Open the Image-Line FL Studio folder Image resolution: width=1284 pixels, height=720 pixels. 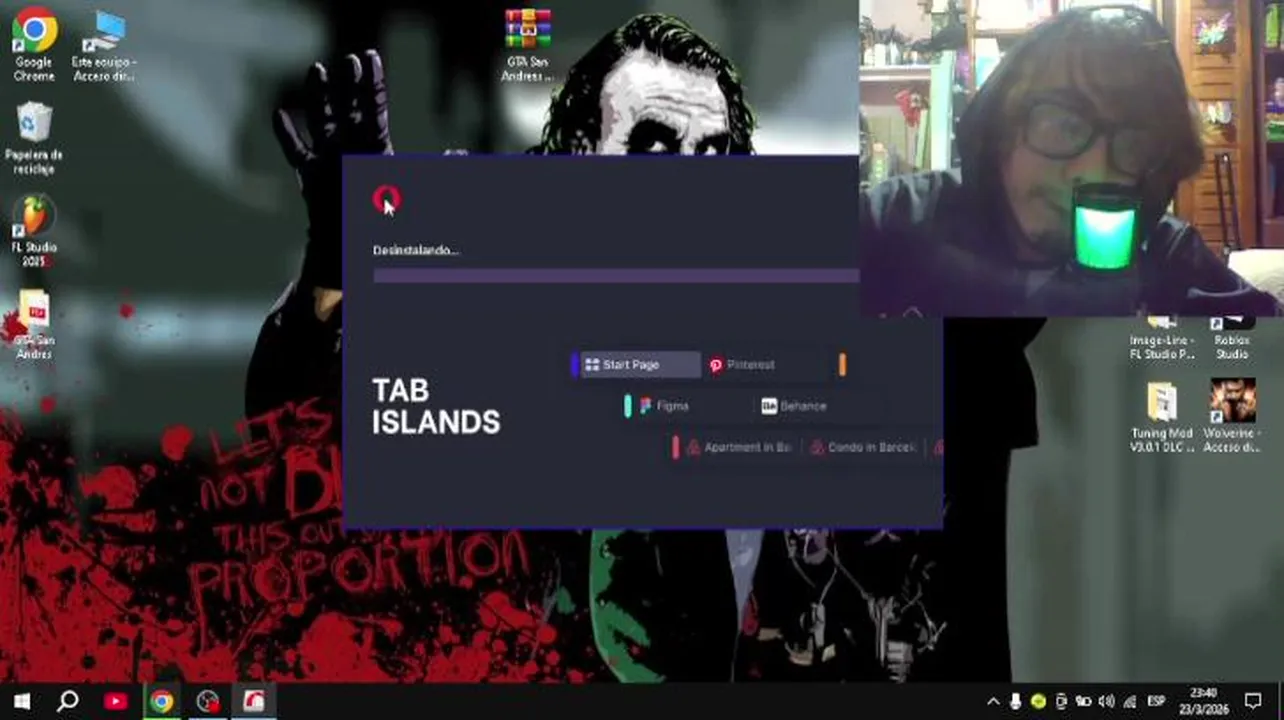click(1162, 338)
